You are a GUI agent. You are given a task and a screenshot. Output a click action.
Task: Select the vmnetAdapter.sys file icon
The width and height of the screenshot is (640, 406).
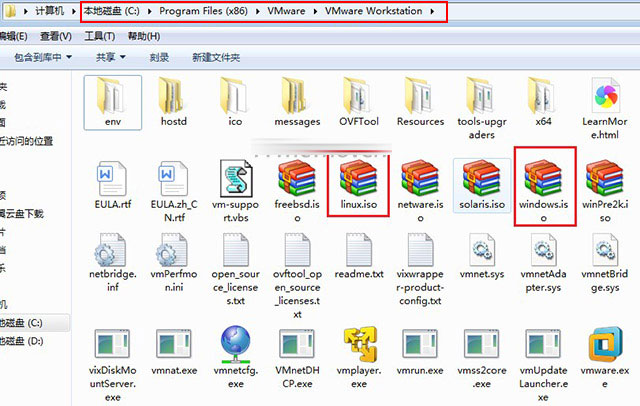[544, 249]
